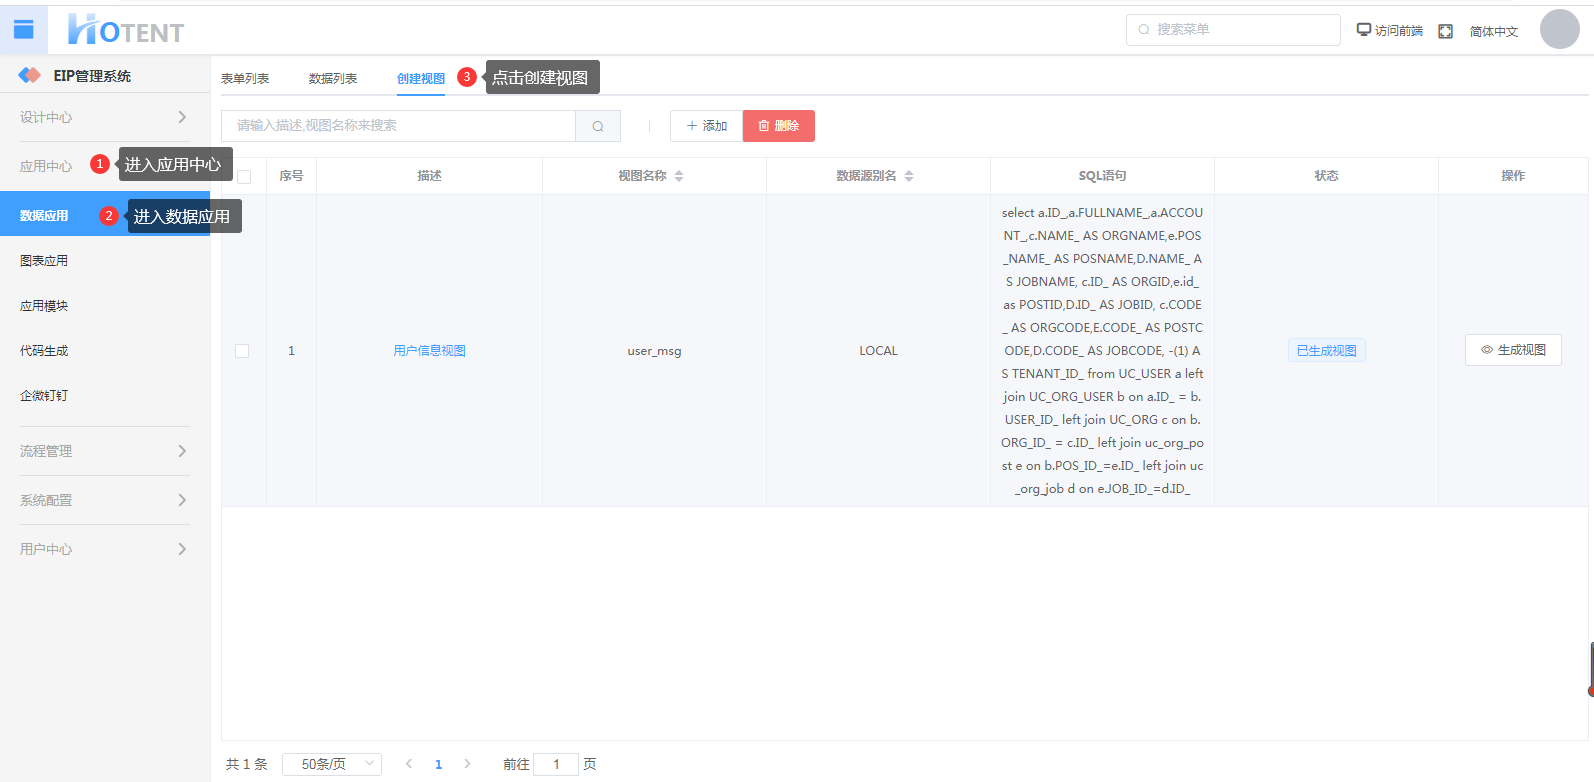
Task: Open the 图表应用 sidebar item
Action: [x=104, y=261]
